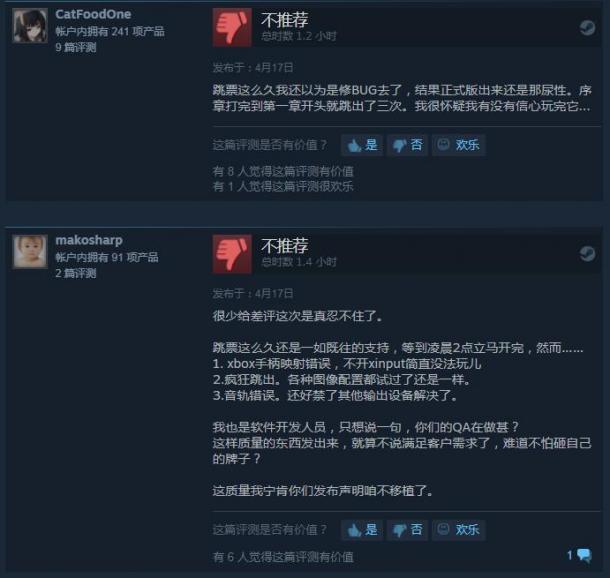Viewport: 610px width, 578px height.
Task: Click thumbs-down icon on makosharp's review
Action: pyautogui.click(x=232, y=254)
